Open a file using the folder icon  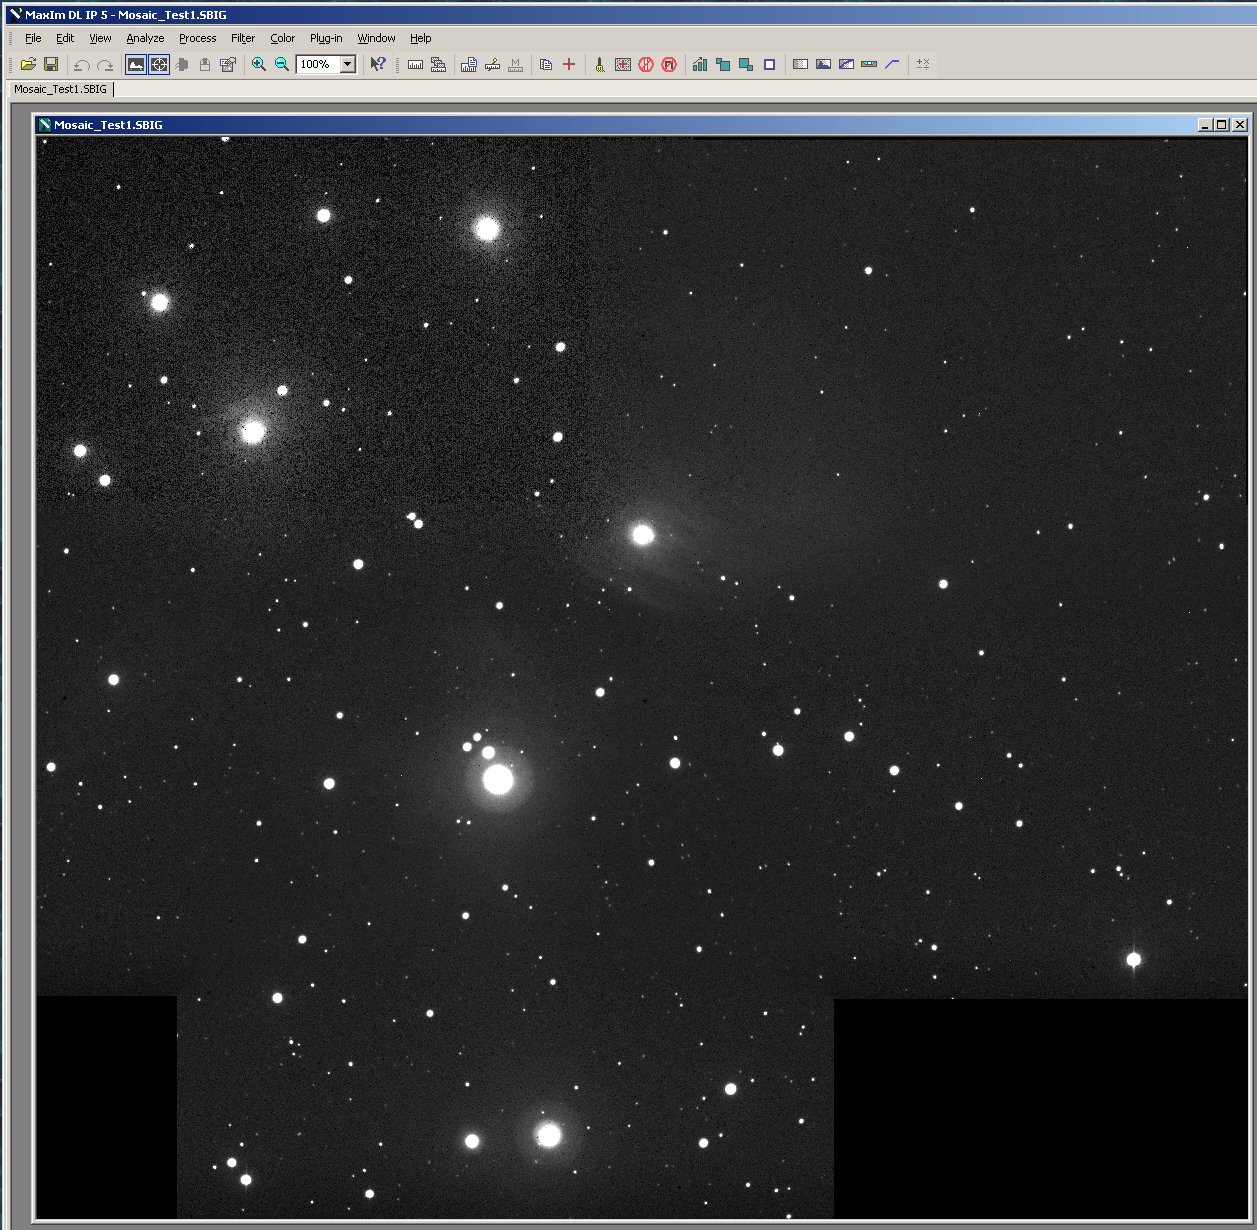28,64
